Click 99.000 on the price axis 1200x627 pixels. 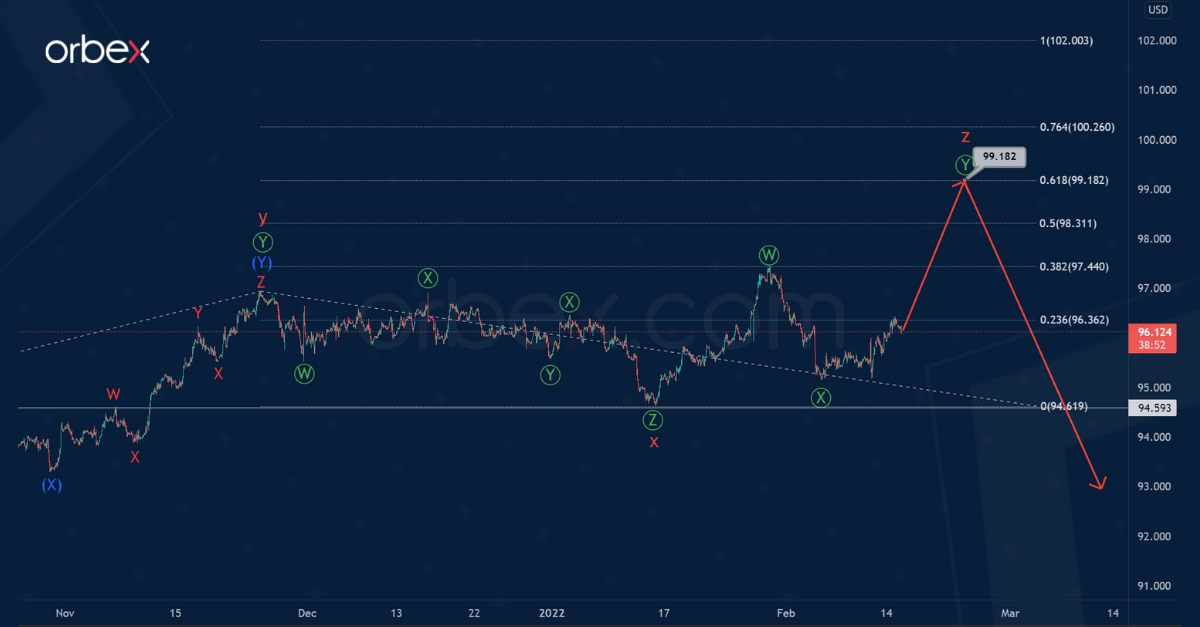tap(1156, 189)
